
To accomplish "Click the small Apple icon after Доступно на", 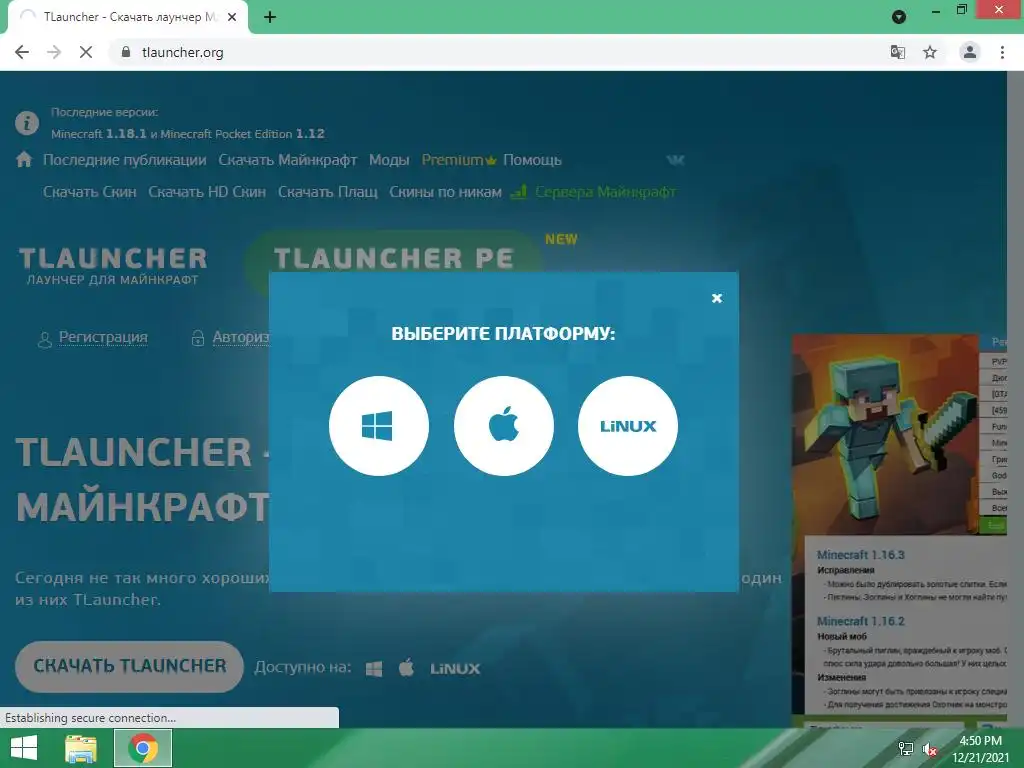I will tap(406, 668).
